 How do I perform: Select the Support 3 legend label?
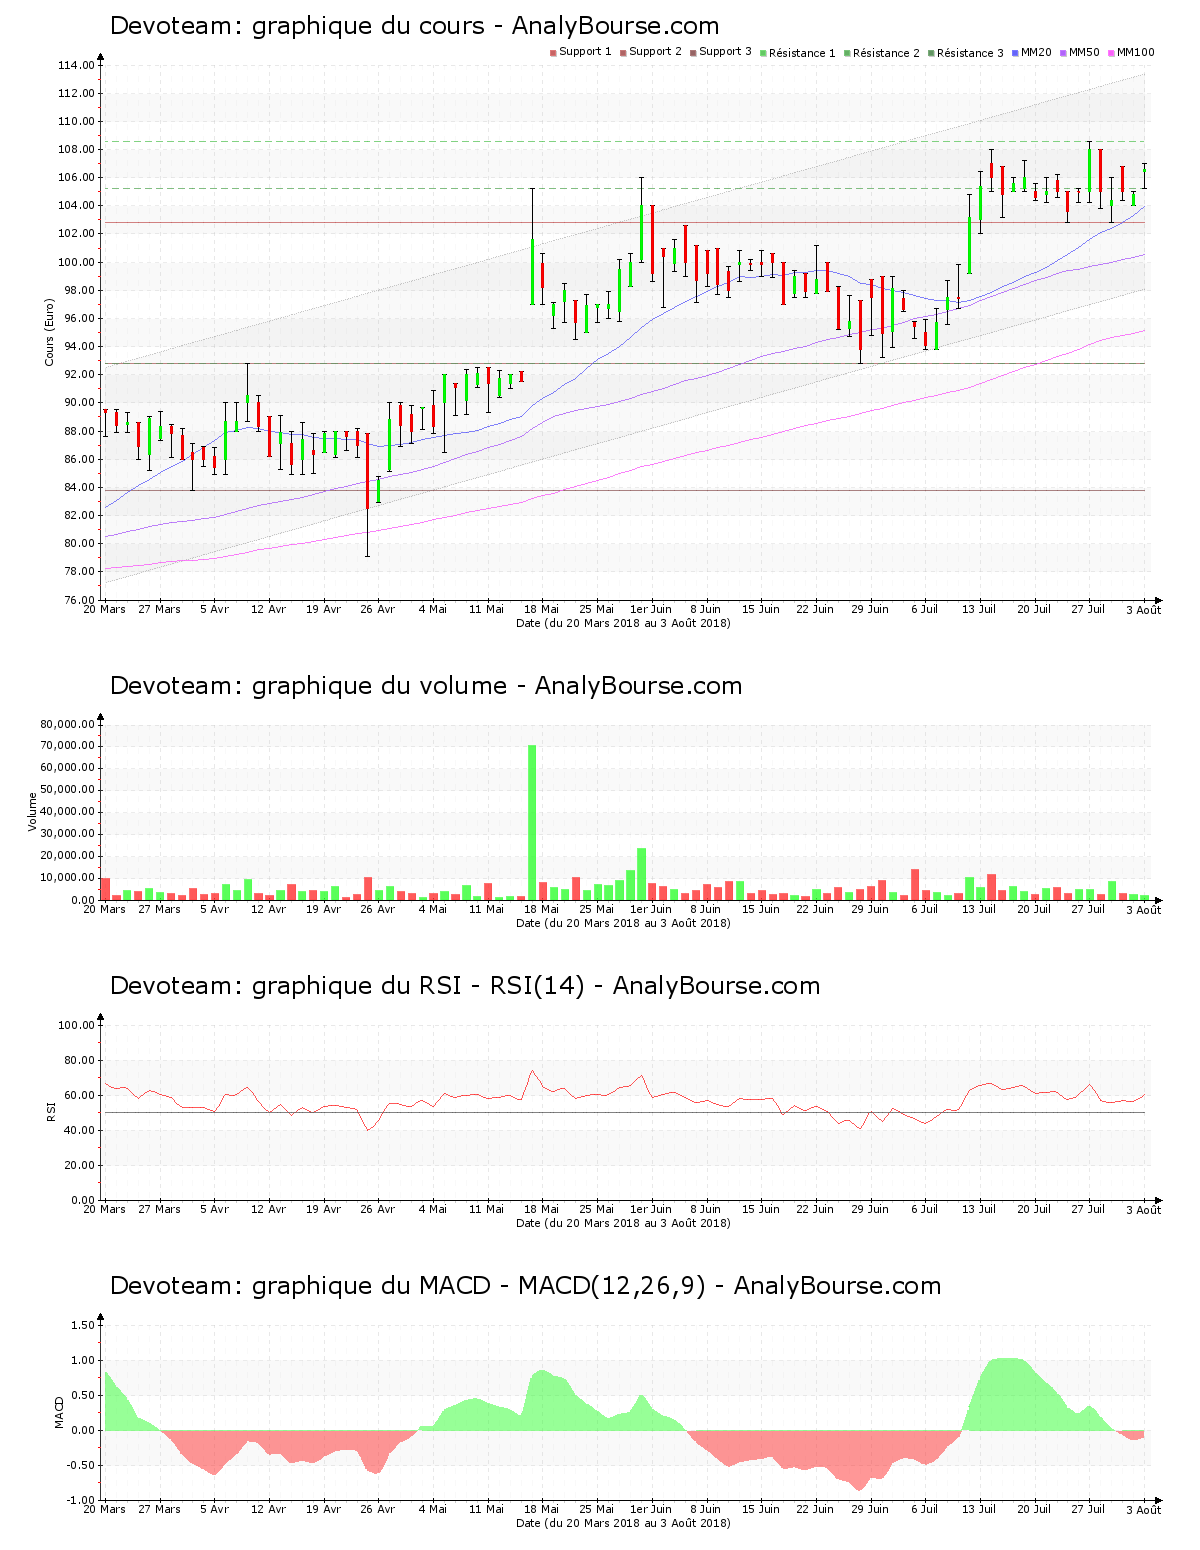point(725,52)
